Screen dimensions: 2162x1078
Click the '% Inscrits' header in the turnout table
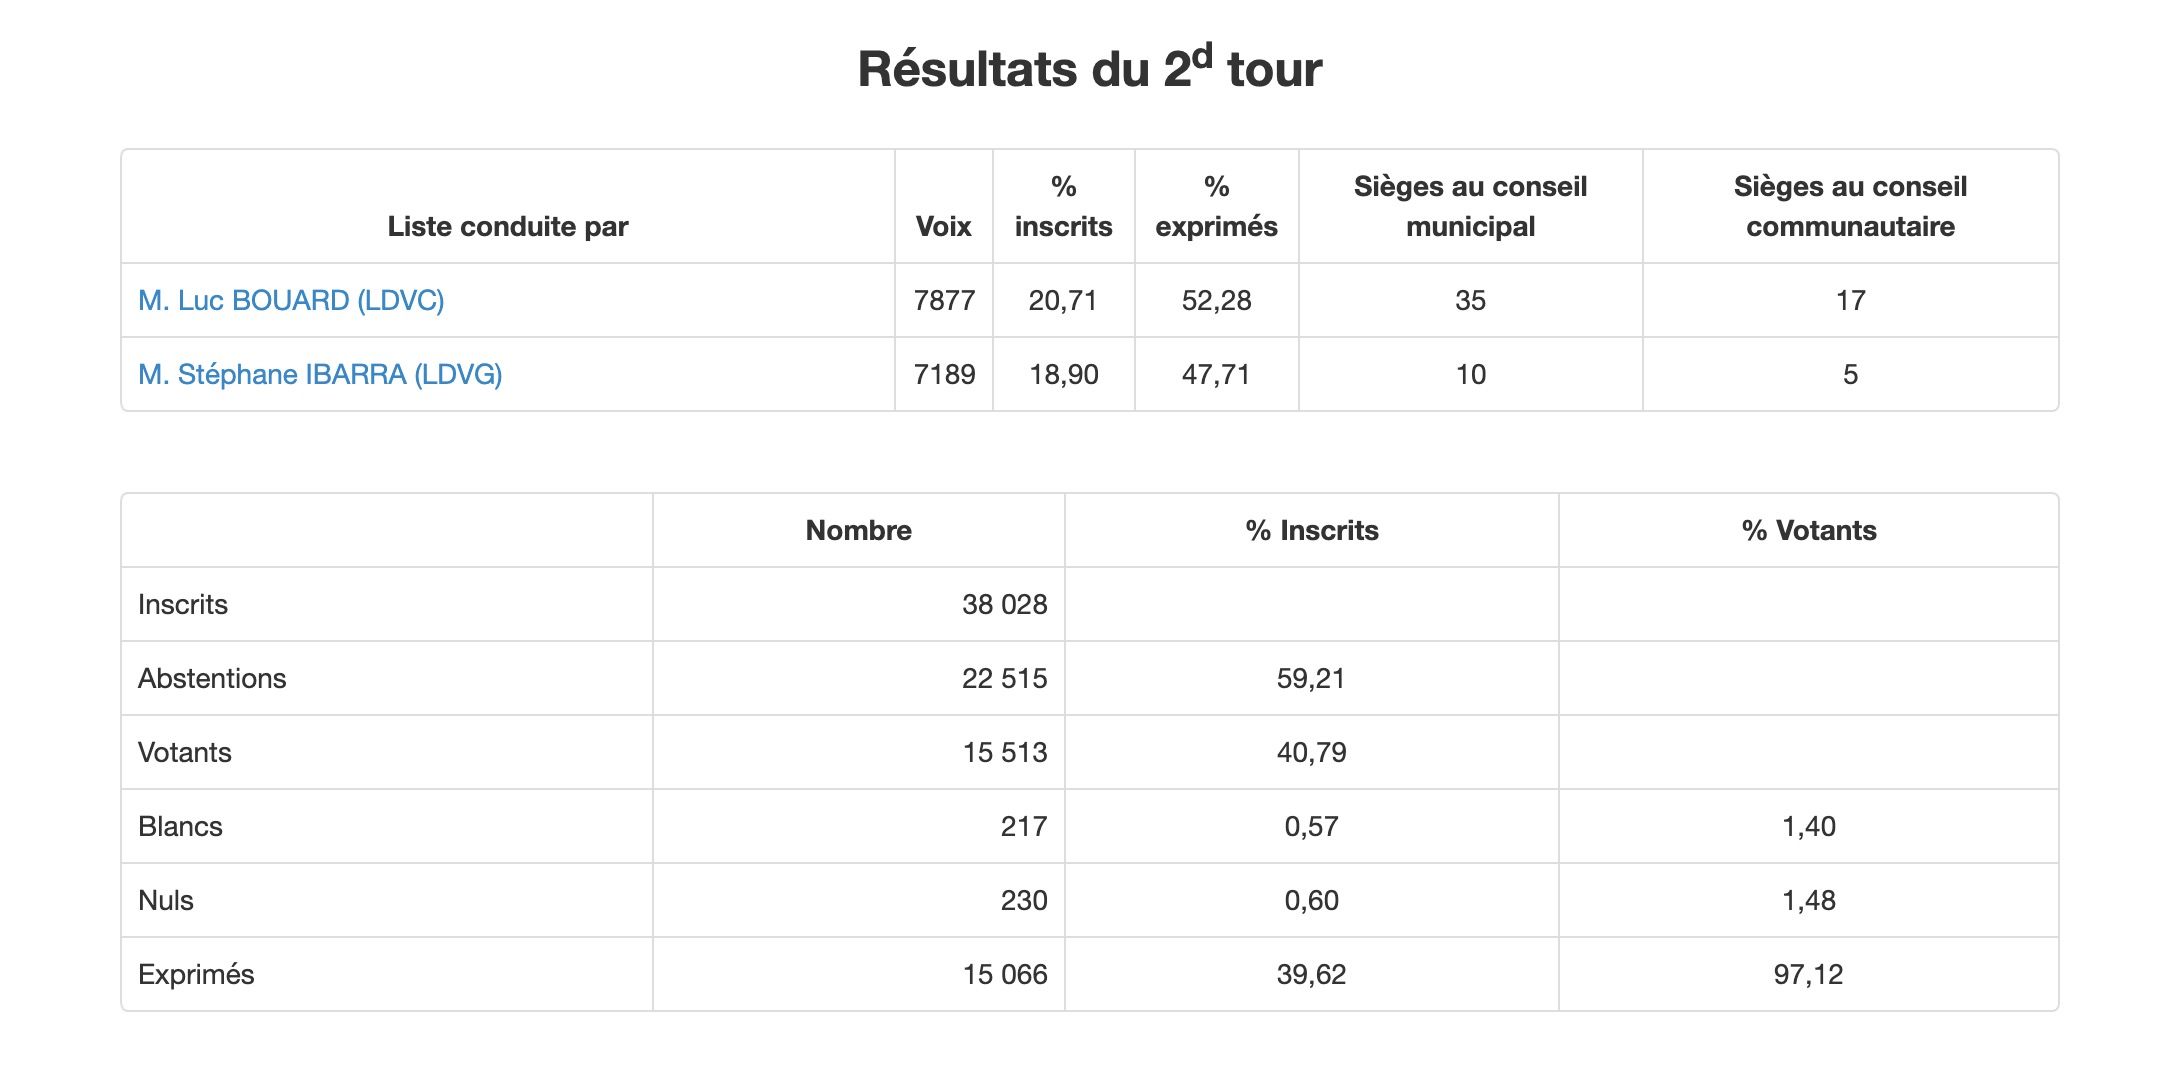1312,530
